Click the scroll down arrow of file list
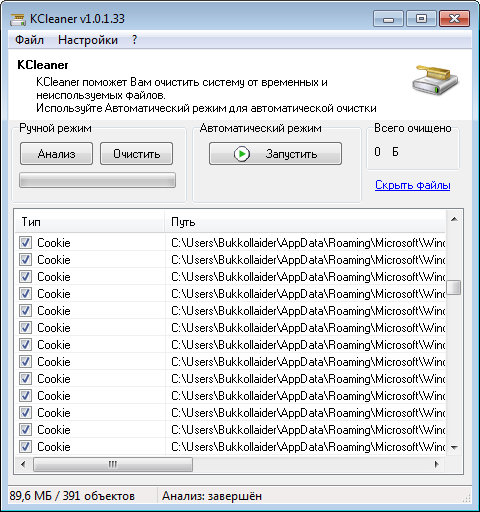This screenshot has width=480, height=512. [x=454, y=447]
